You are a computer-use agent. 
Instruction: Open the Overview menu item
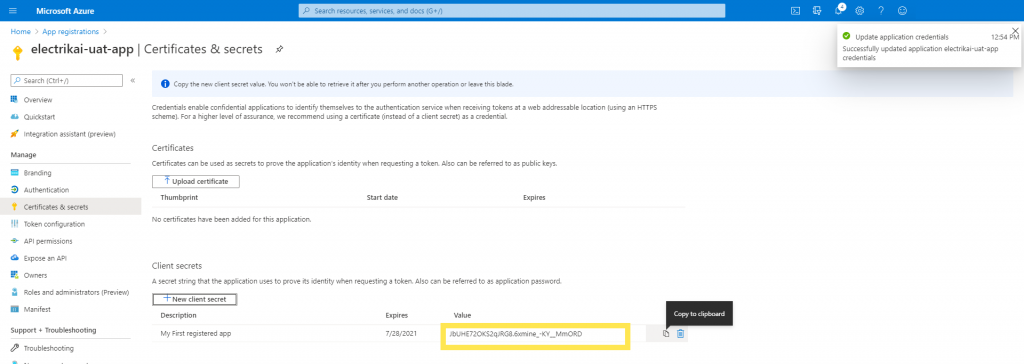point(38,100)
